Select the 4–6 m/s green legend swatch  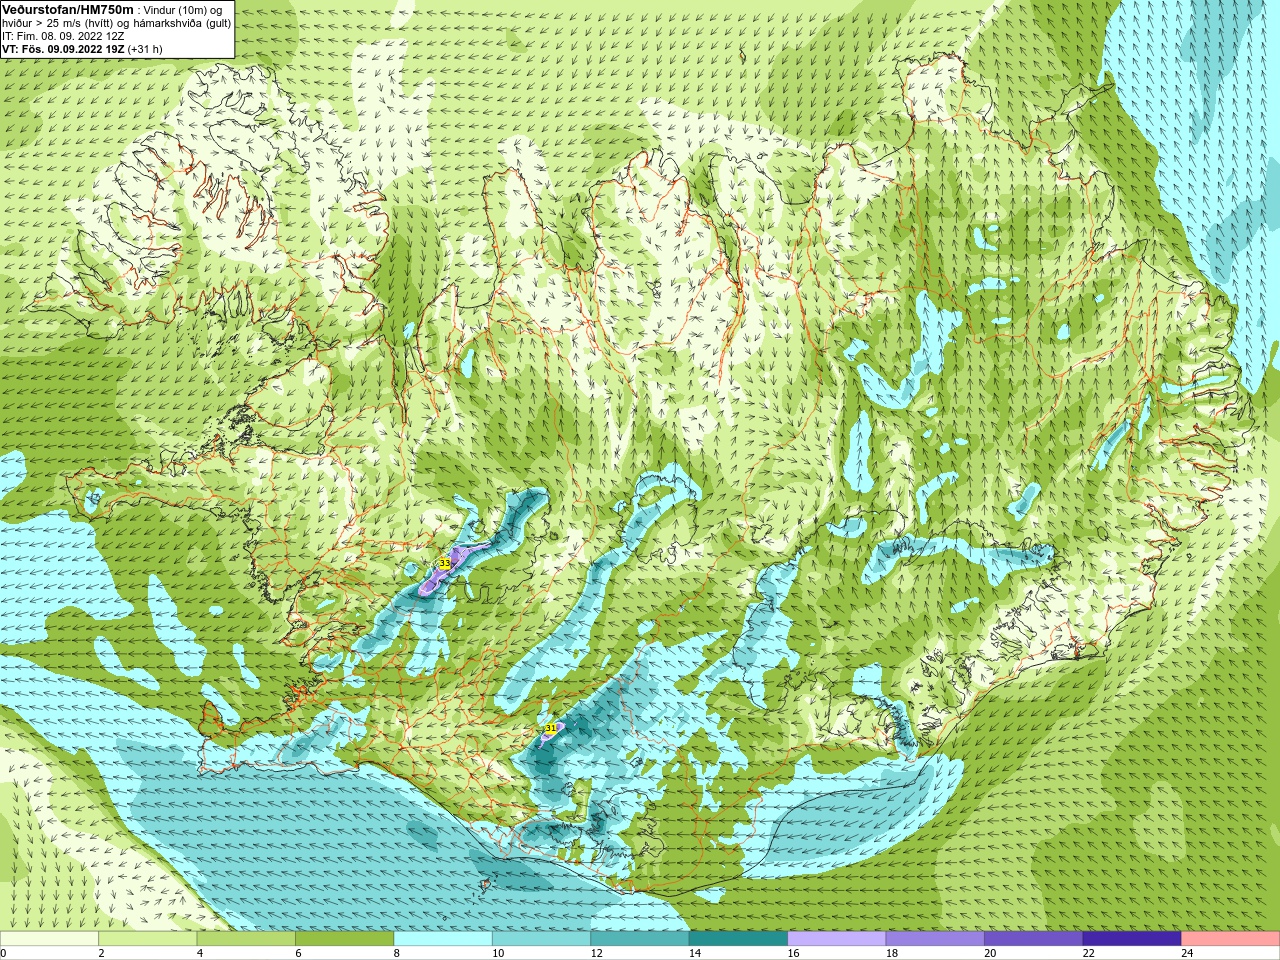(x=246, y=939)
